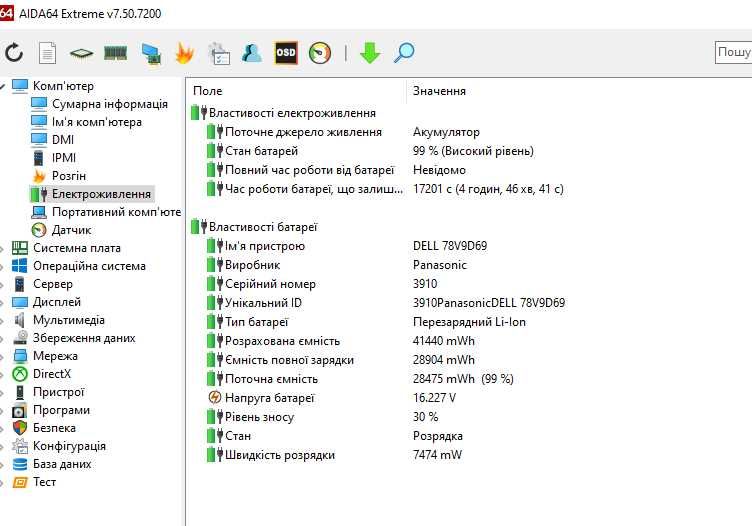Click the magnifier search icon
This screenshot has width=752, height=526.
click(x=404, y=53)
